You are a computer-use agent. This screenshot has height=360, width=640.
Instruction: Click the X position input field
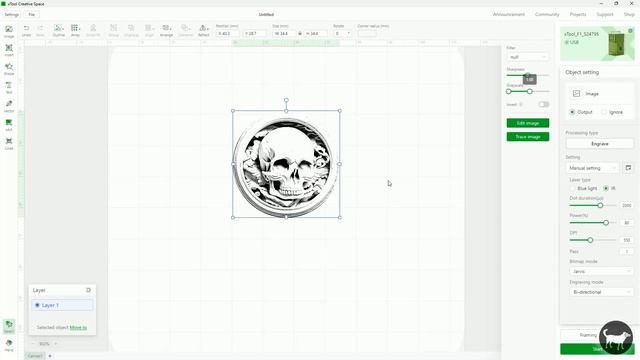228,33
